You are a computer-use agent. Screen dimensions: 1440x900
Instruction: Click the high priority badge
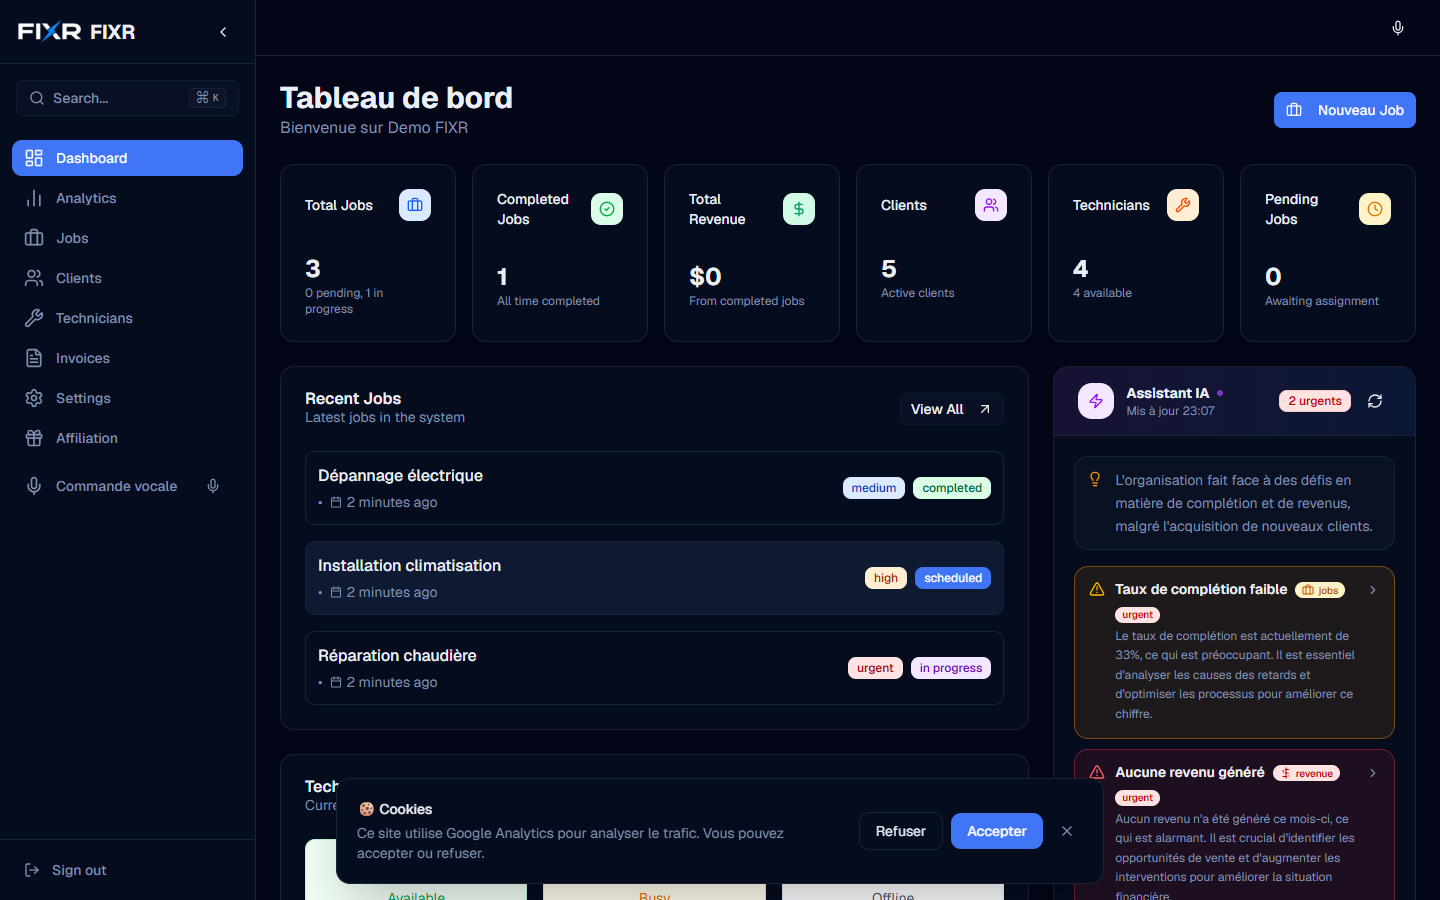[x=886, y=578]
